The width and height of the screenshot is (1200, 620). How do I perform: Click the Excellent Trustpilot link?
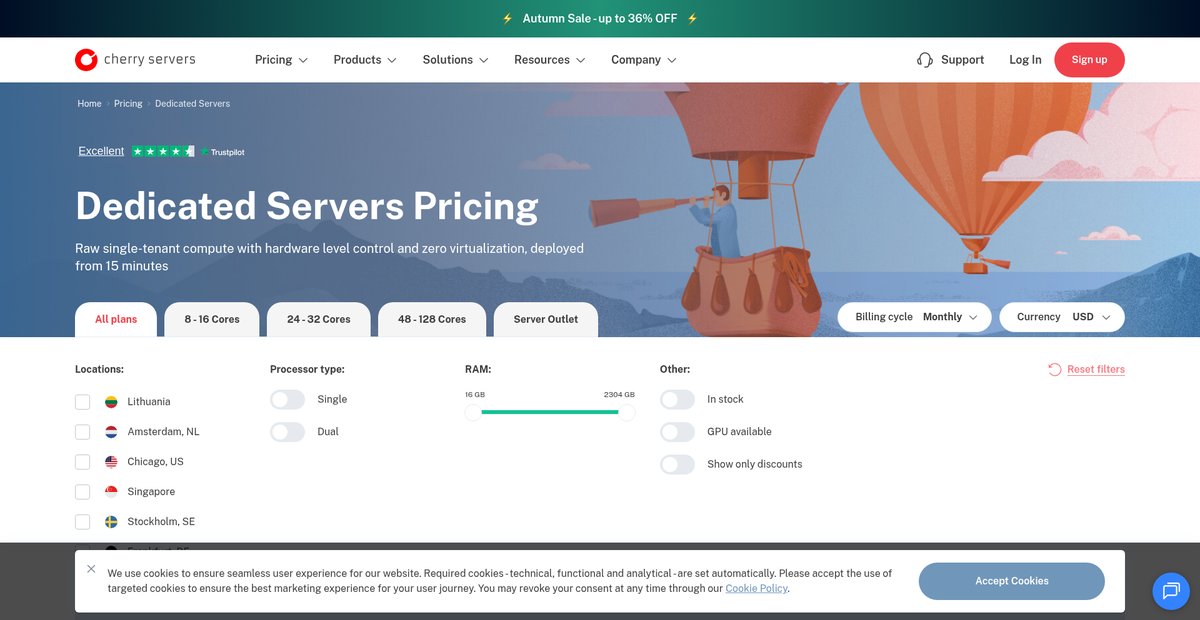click(x=101, y=151)
